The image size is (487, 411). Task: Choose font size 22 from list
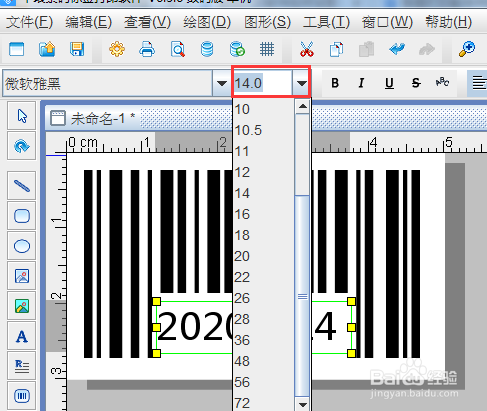[x=264, y=277]
